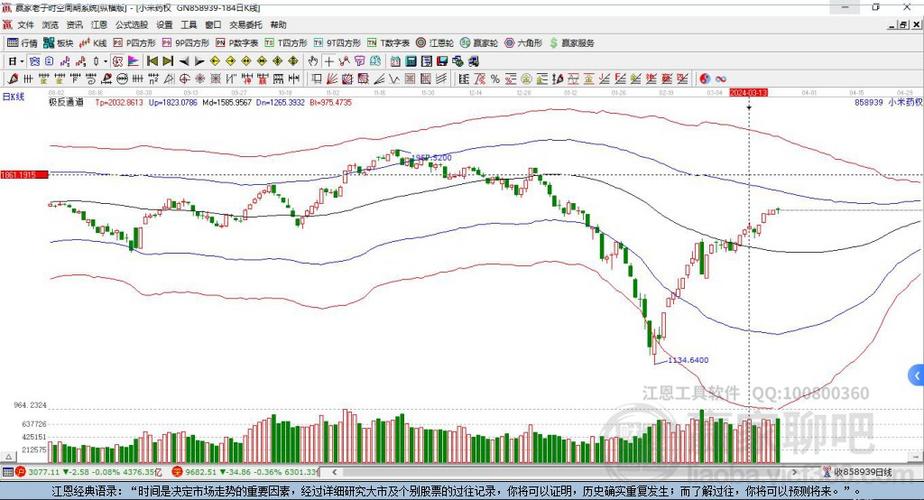
Task: Click the blue arrow button on right edge
Action: (x=915, y=375)
